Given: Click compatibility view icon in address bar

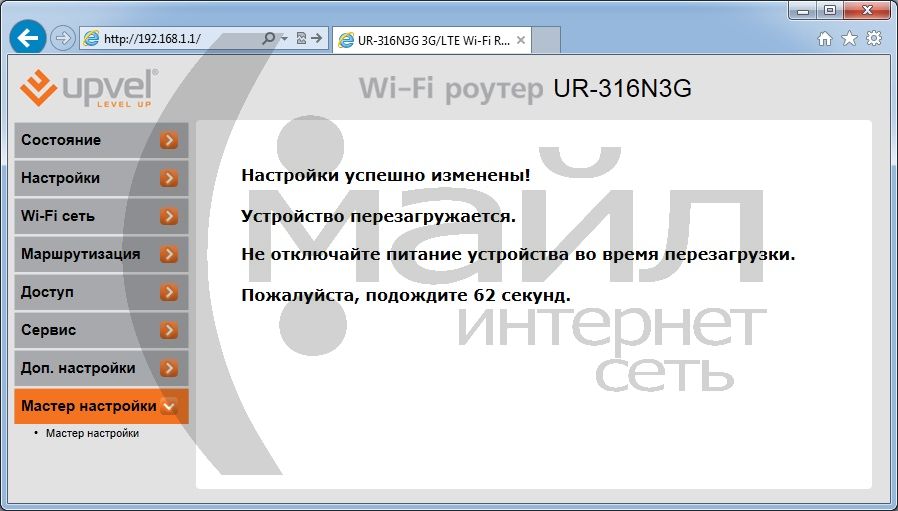Looking at the screenshot, I should [301, 39].
